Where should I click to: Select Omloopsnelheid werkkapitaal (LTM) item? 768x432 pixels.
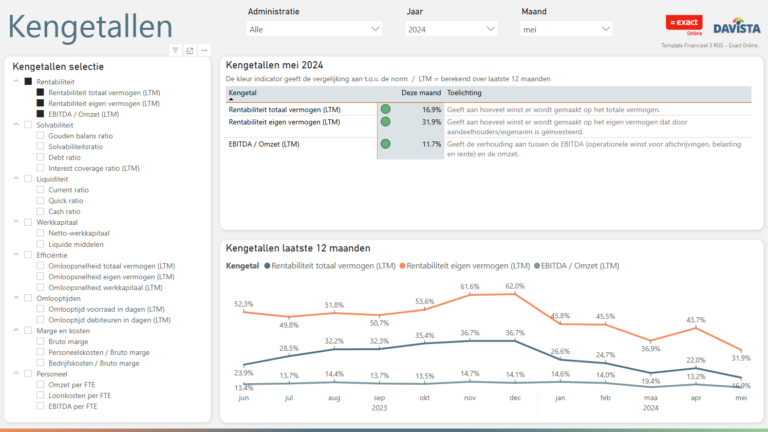[x=105, y=288]
